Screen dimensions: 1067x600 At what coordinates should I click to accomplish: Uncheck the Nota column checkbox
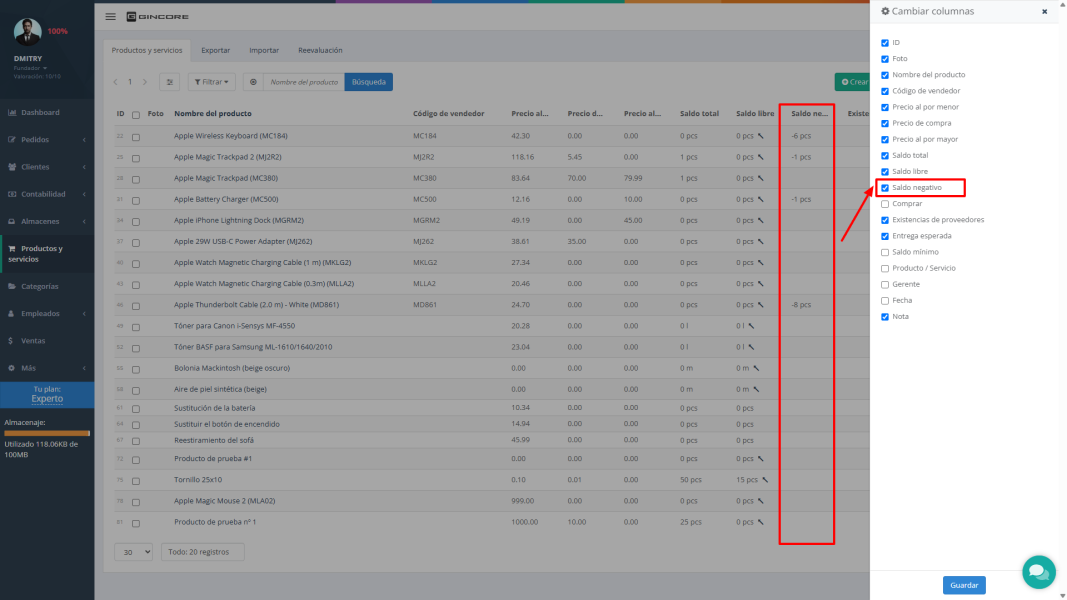click(885, 317)
